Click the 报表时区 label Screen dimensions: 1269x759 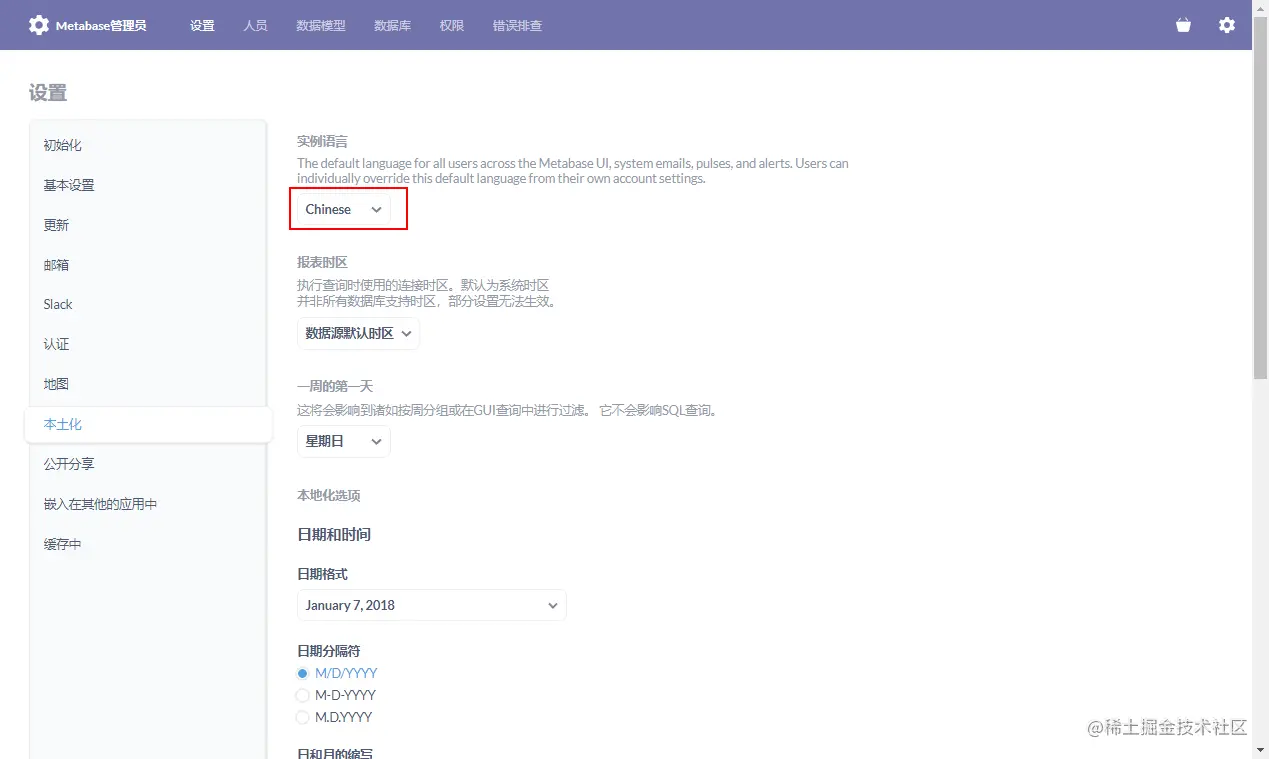[322, 262]
